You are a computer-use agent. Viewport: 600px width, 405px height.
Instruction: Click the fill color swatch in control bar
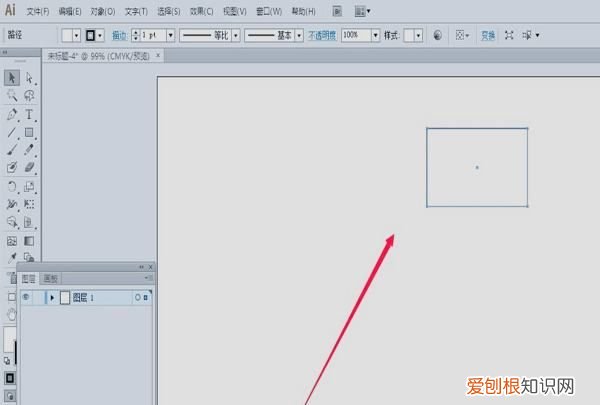(69, 35)
